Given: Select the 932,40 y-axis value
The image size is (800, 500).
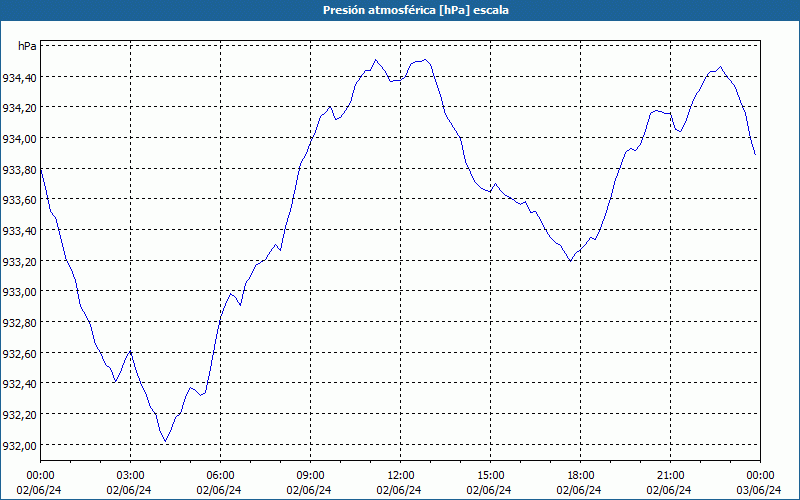Looking at the screenshot, I should point(19,384).
